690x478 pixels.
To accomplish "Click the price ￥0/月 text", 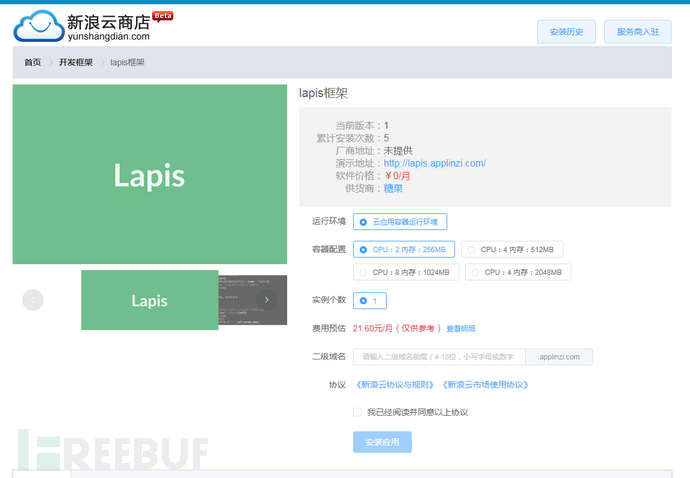I will click(x=397, y=176).
